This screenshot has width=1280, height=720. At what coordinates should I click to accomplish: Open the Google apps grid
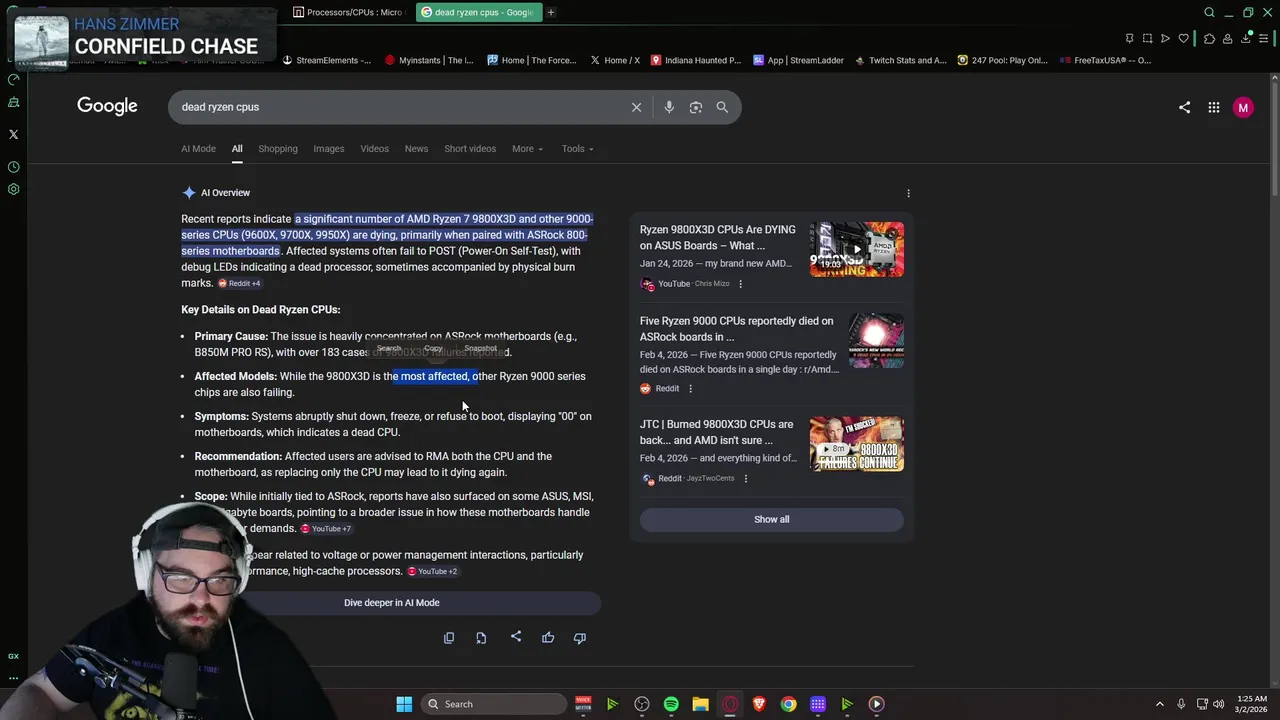click(x=1213, y=107)
